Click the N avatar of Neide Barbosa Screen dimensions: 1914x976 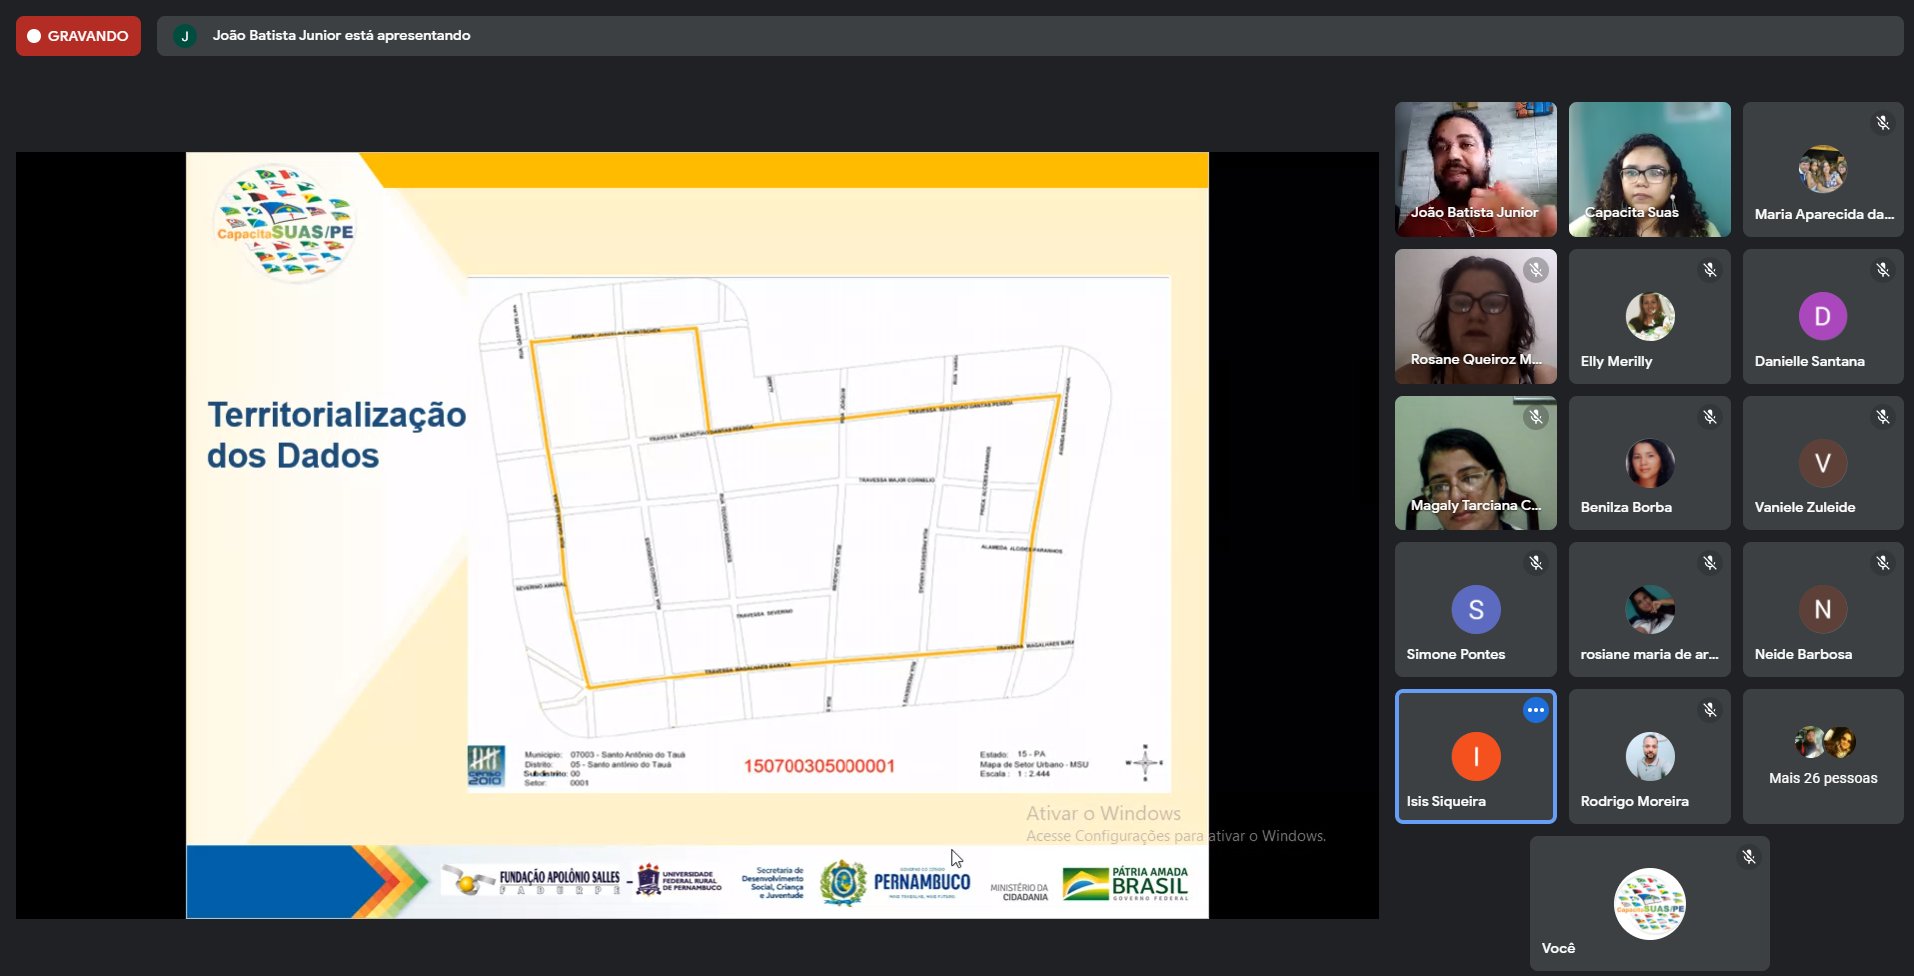1822,610
